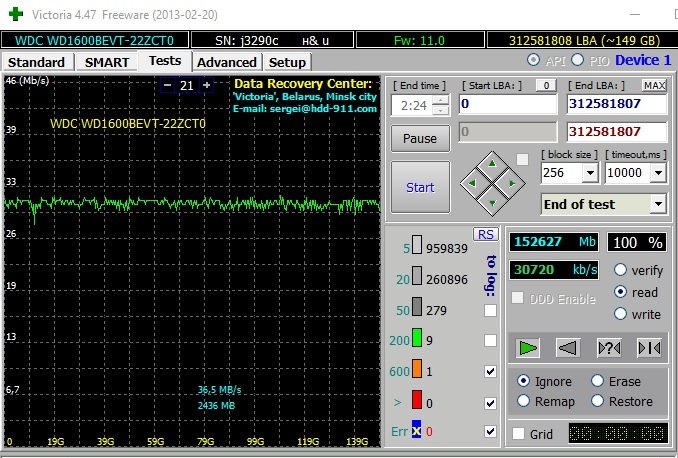
Task: Switch to the Setup tab
Action: [287, 62]
